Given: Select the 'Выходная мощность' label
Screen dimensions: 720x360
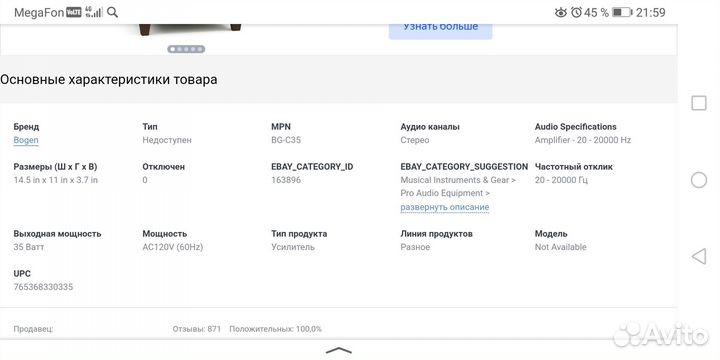Looking at the screenshot, I should click(x=57, y=234).
